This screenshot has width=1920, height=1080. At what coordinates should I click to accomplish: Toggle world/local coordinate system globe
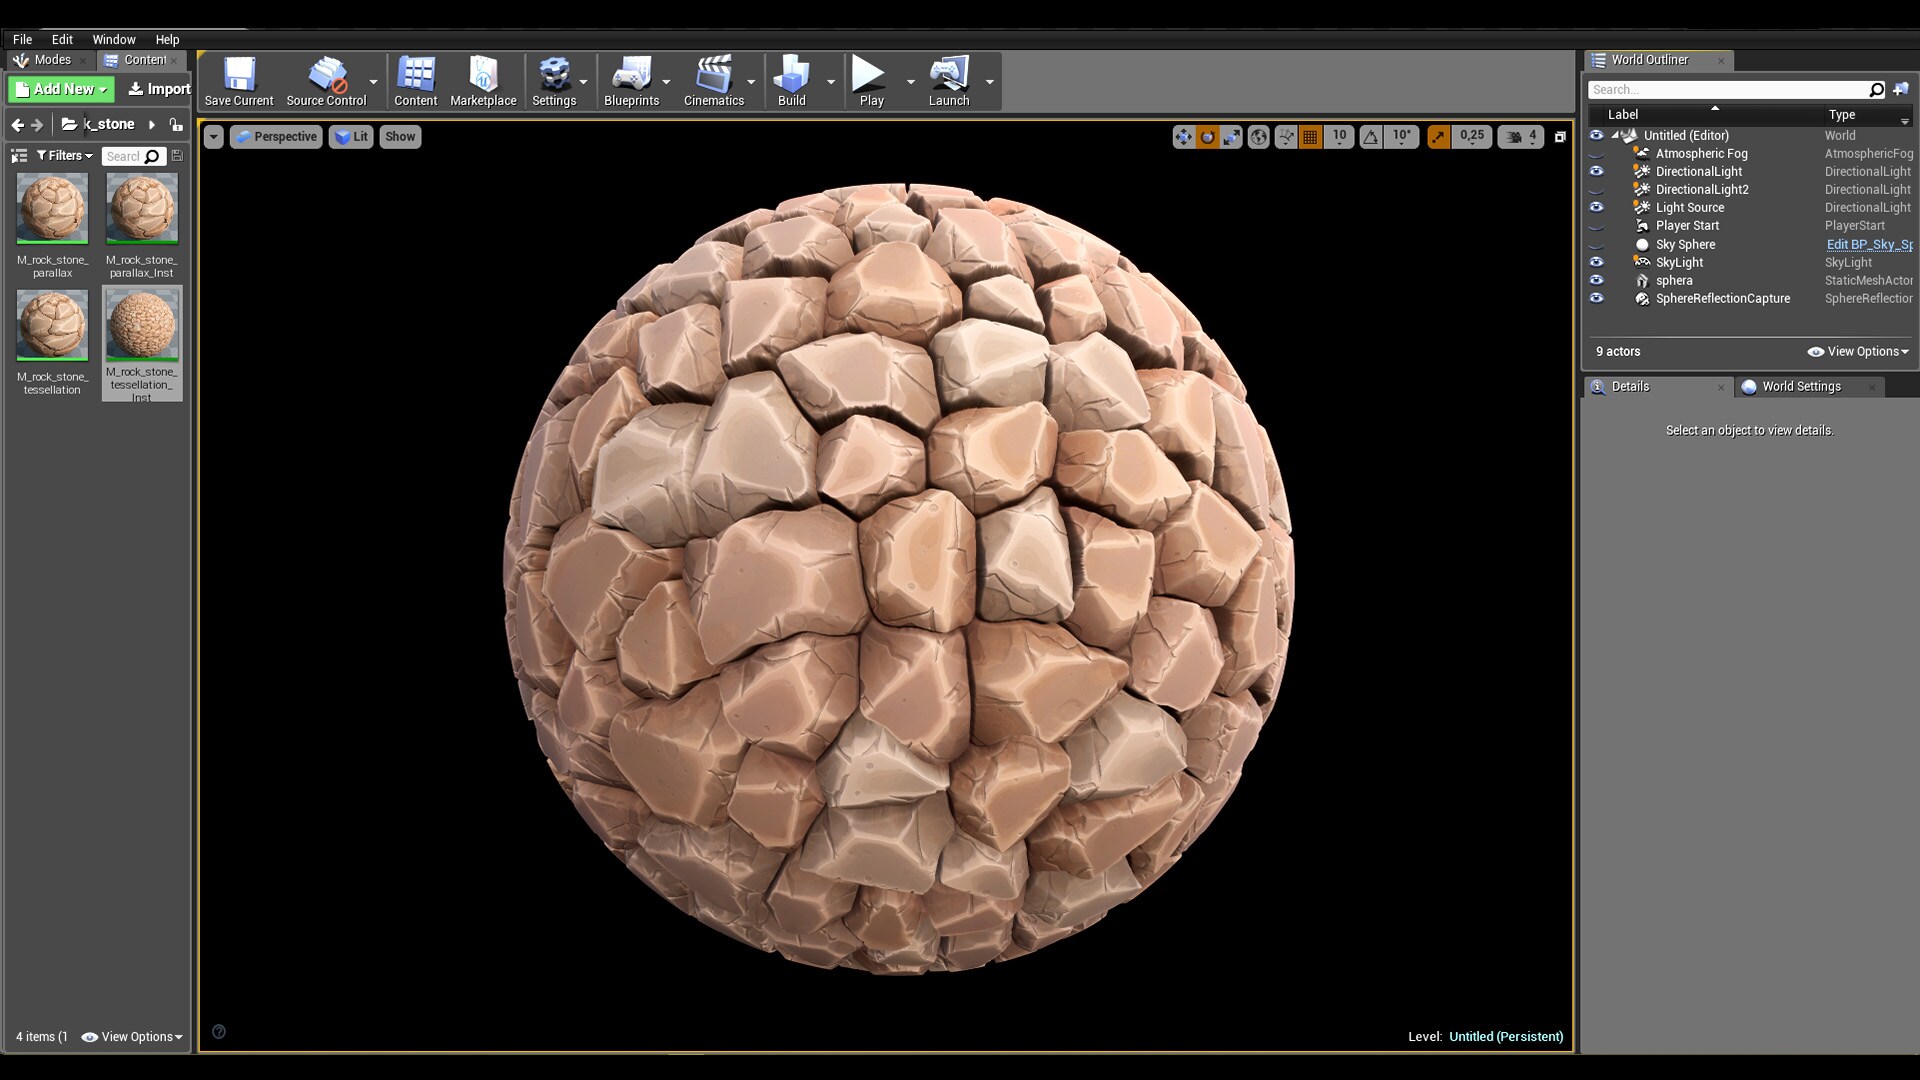[x=1259, y=137]
